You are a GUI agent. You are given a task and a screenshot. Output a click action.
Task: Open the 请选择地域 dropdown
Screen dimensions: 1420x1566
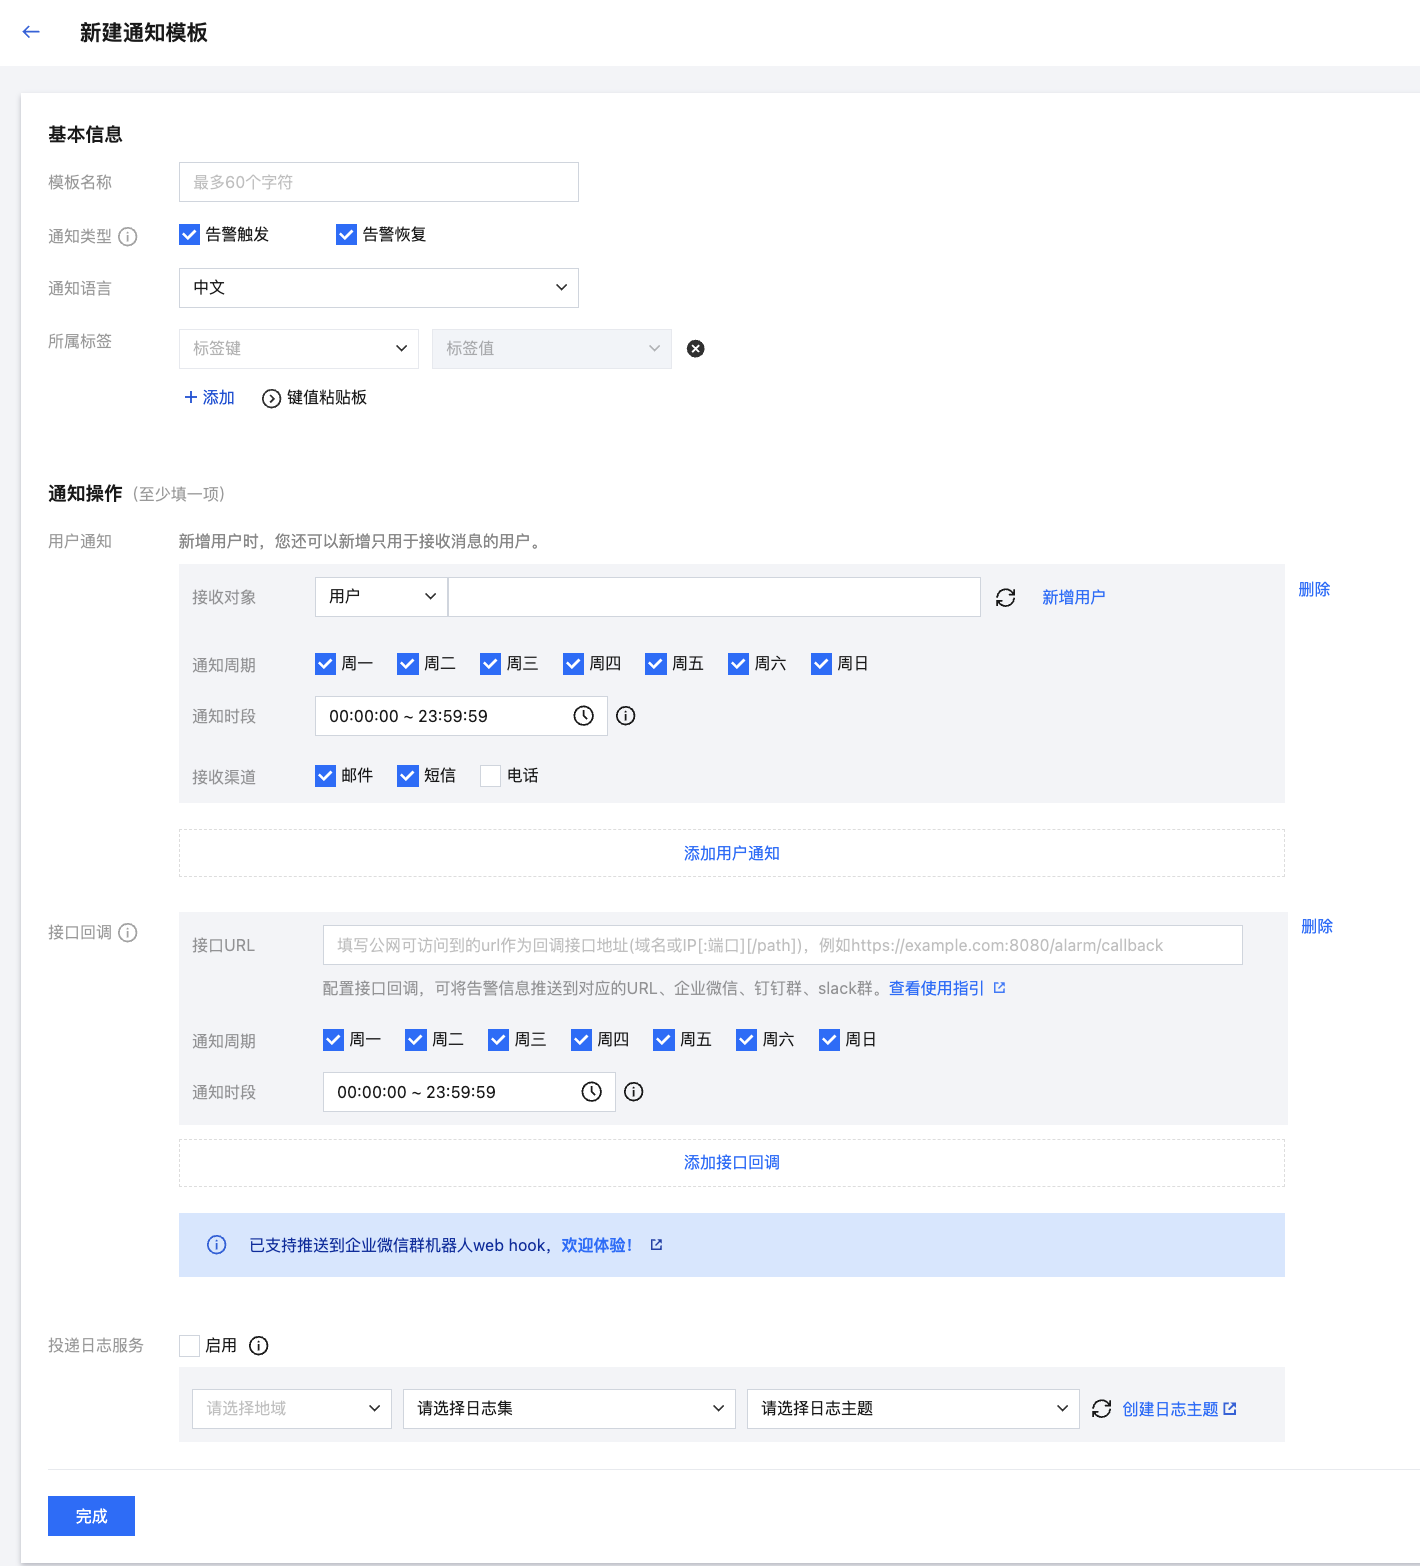pyautogui.click(x=292, y=1409)
